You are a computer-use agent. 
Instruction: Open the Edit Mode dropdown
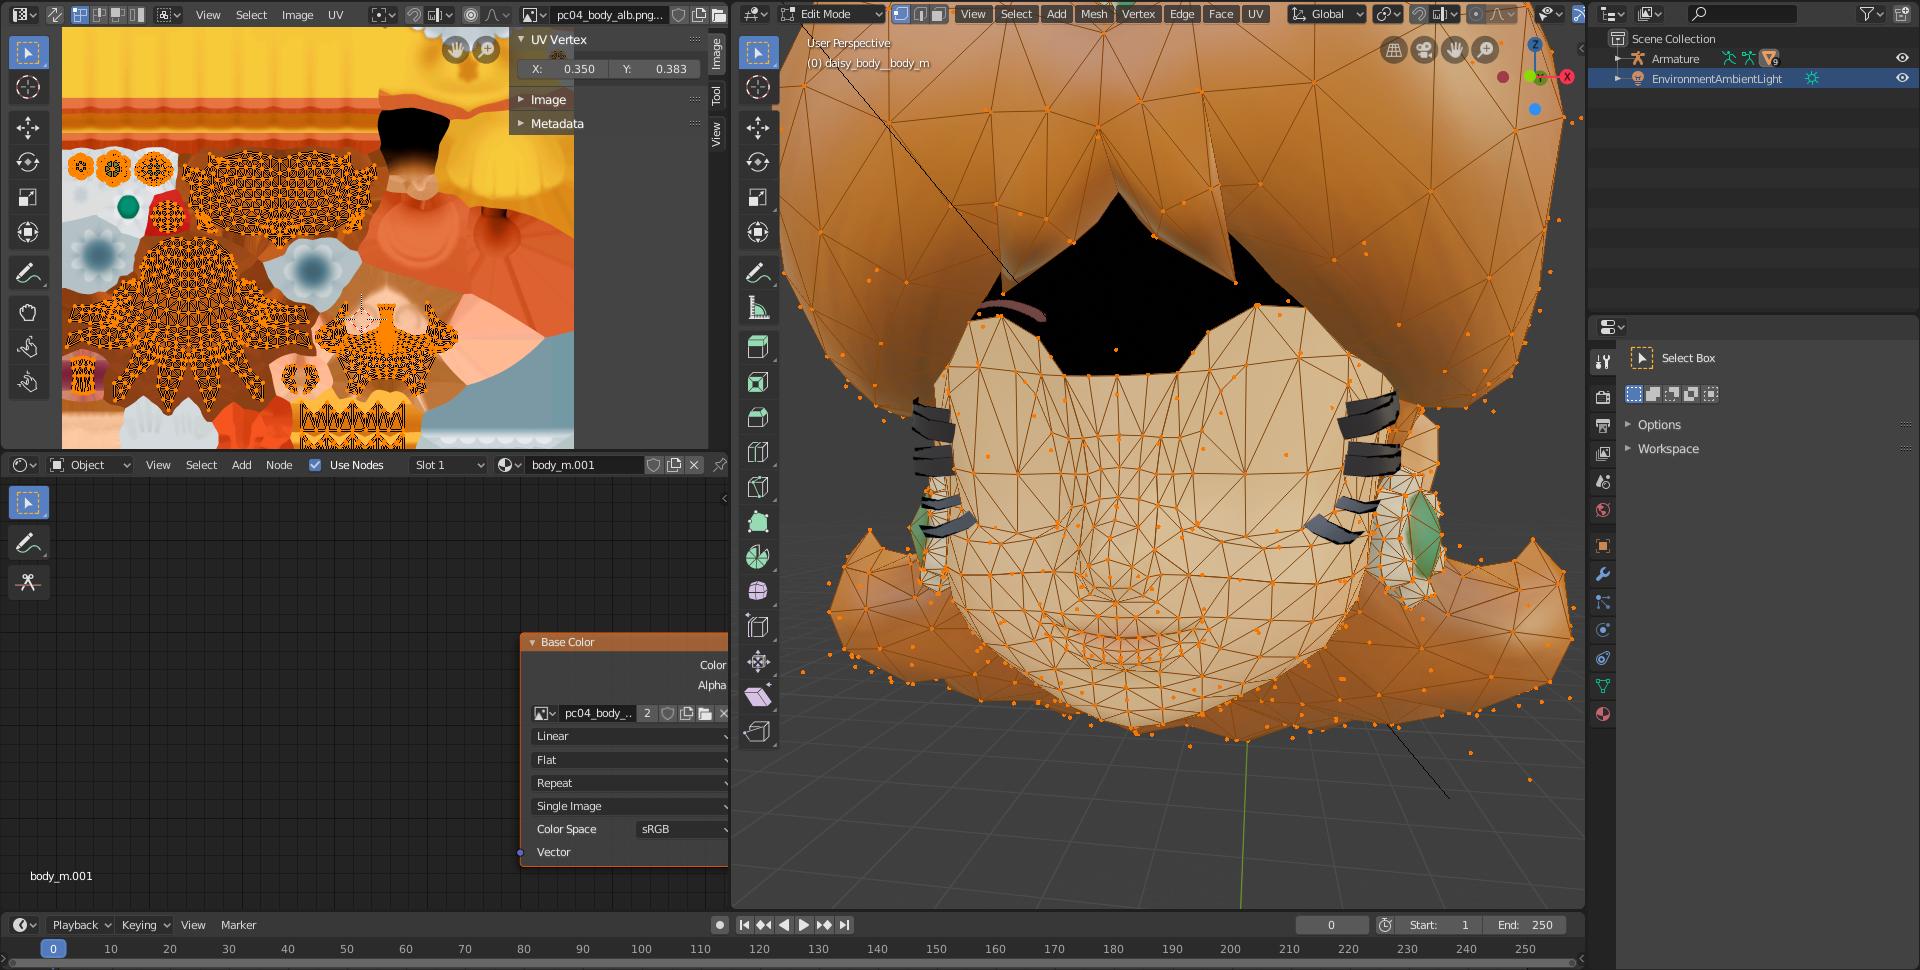point(831,14)
